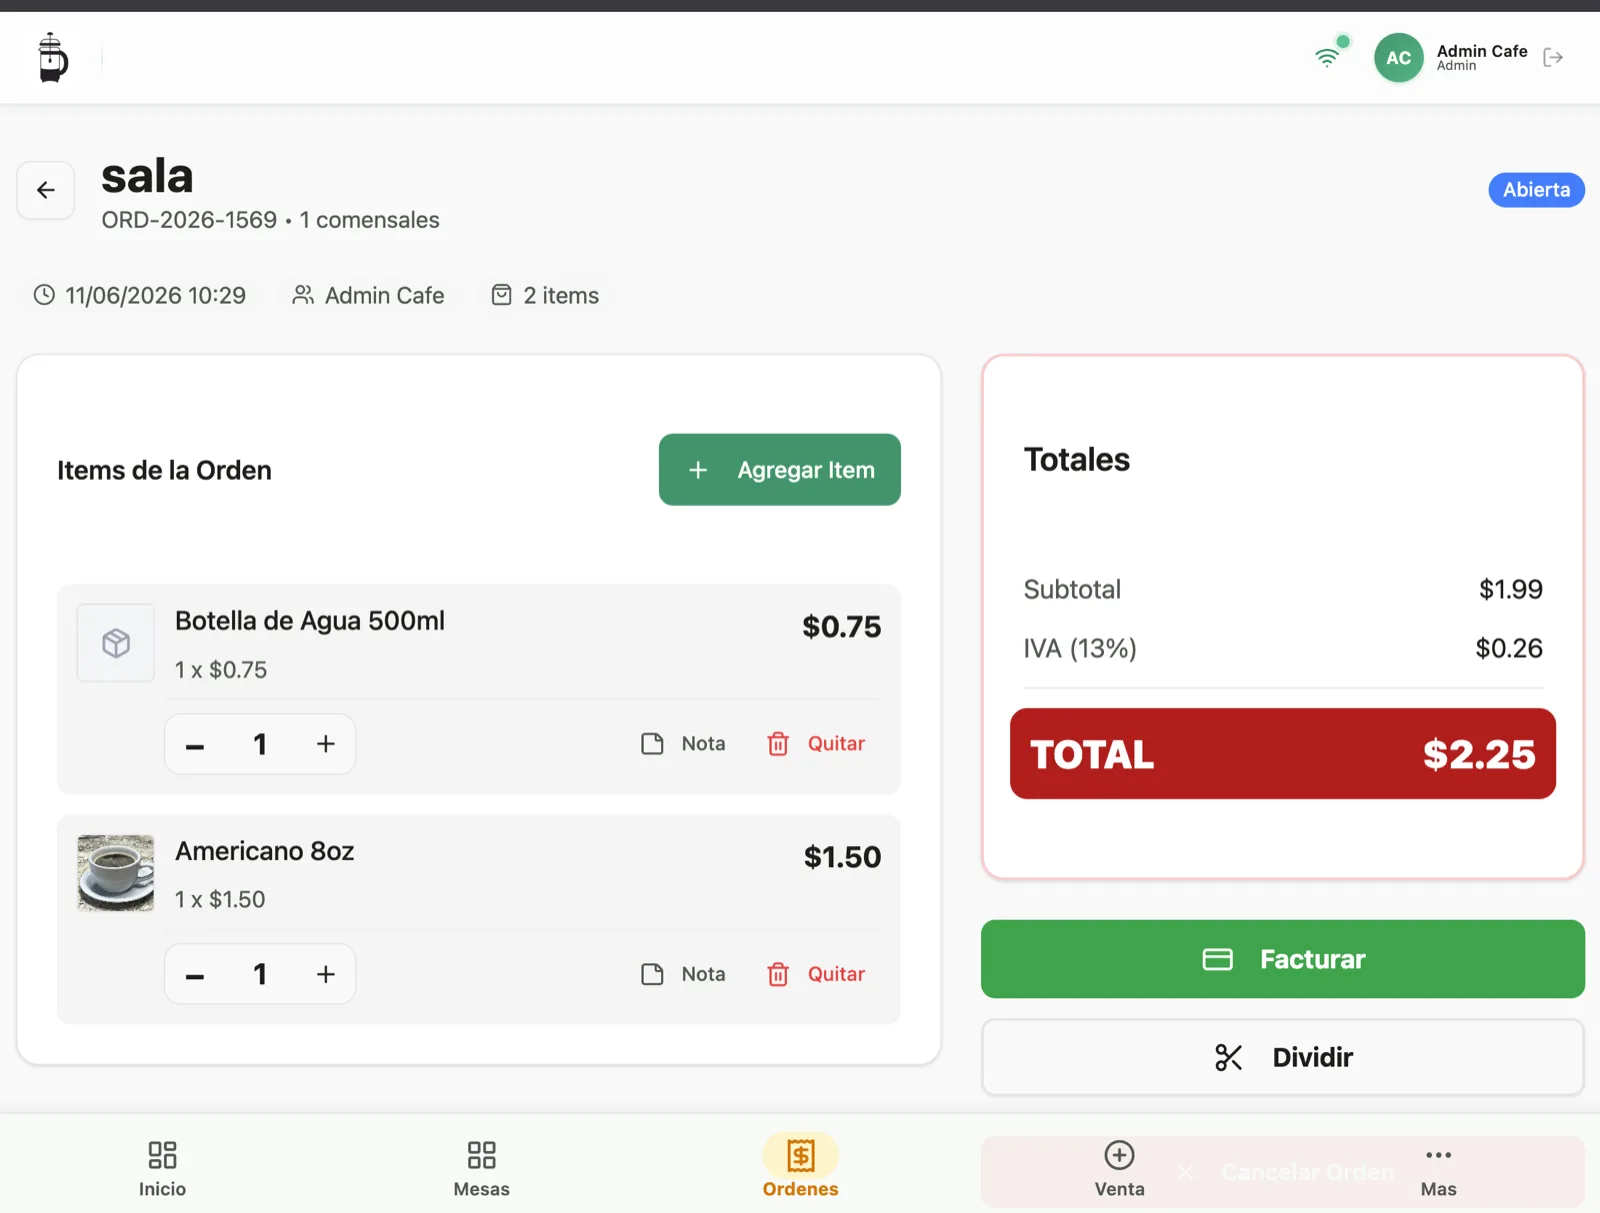Open the Mesas tab
The width and height of the screenshot is (1600, 1213).
(481, 1169)
